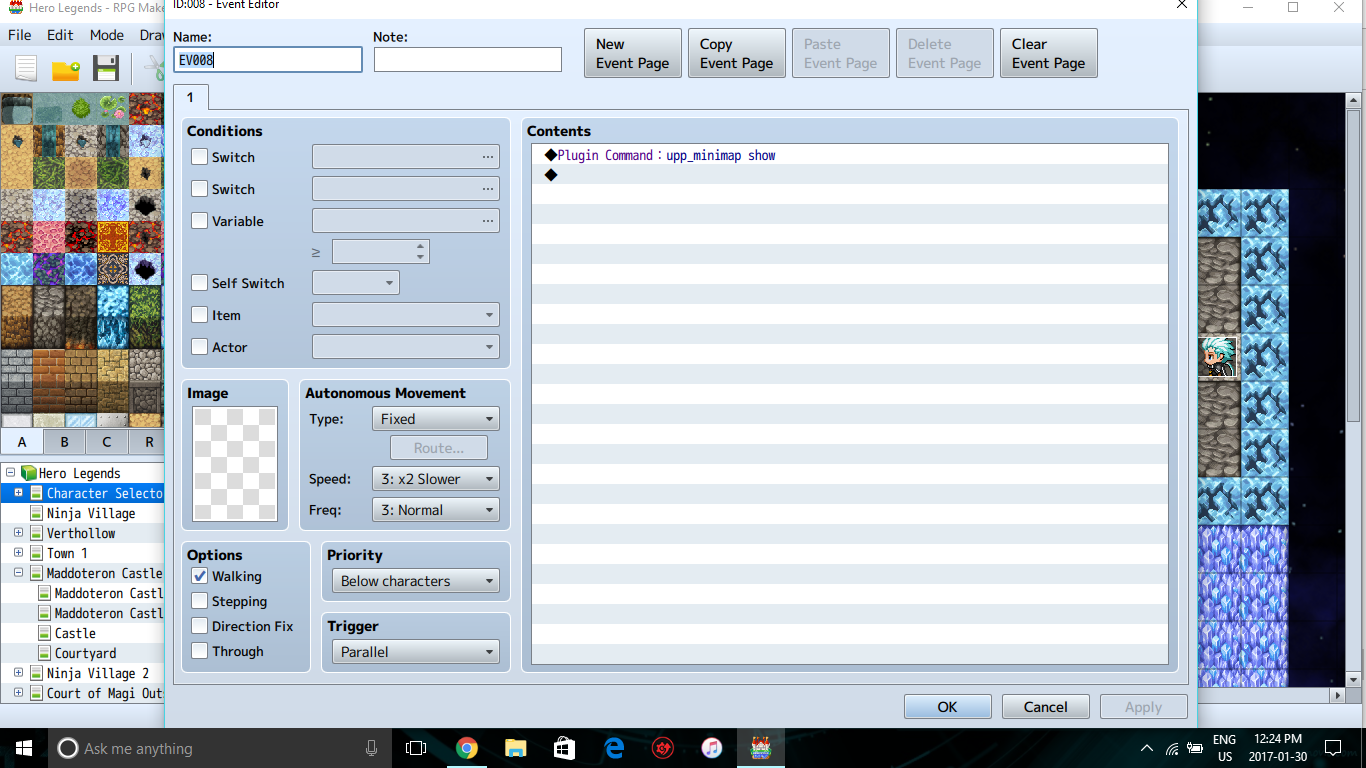The width and height of the screenshot is (1366, 768).
Task: Click the Save Project floppy icon
Action: (106, 69)
